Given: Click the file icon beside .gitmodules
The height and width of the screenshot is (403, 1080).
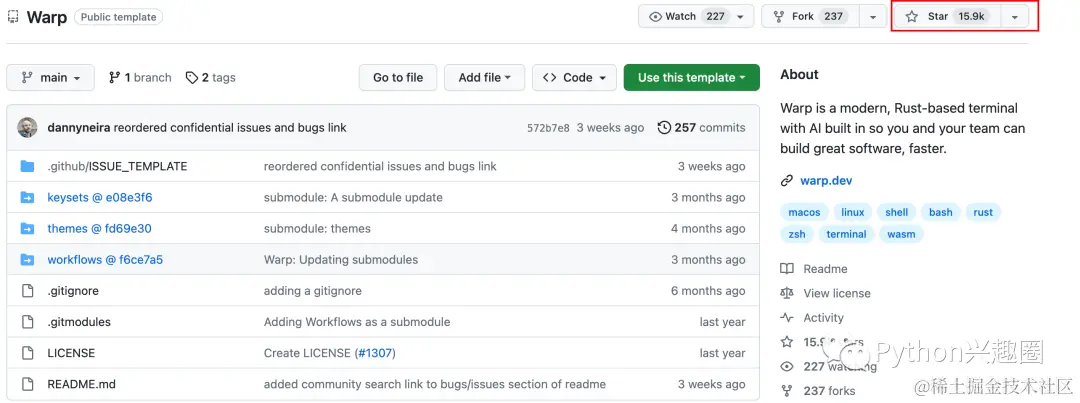Looking at the screenshot, I should (28, 322).
